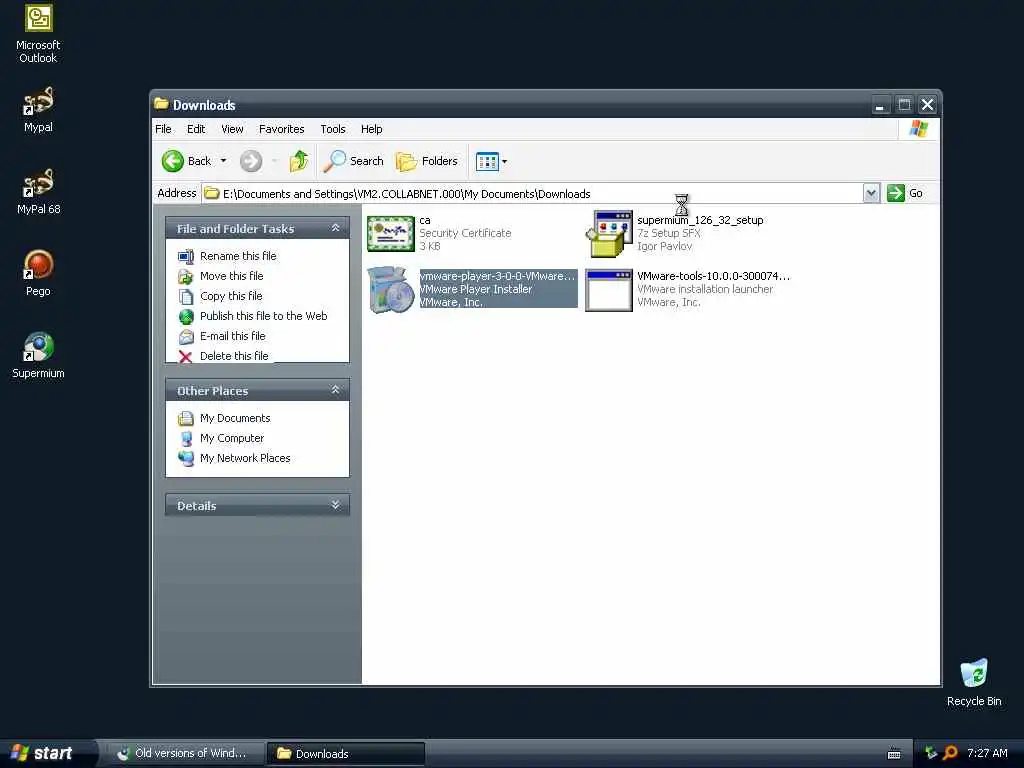This screenshot has height=768, width=1024.
Task: Open the View menu
Action: 232,129
